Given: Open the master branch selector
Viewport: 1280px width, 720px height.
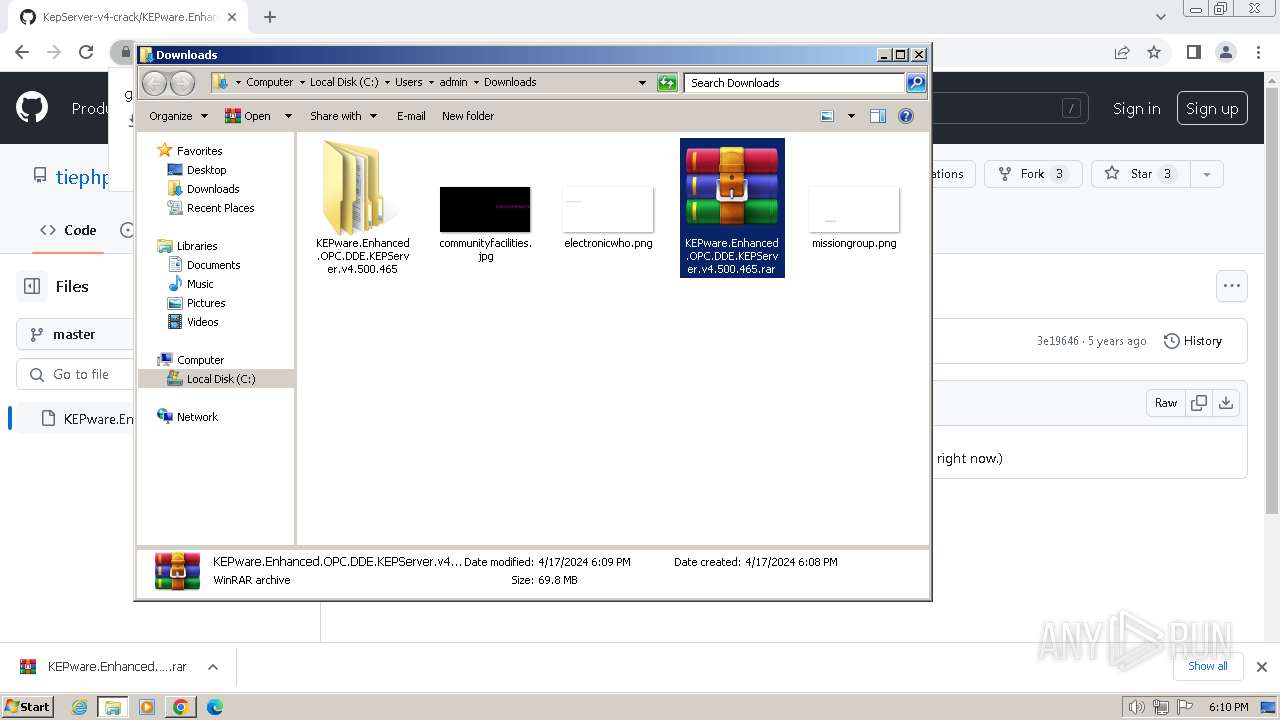Looking at the screenshot, I should click(75, 334).
